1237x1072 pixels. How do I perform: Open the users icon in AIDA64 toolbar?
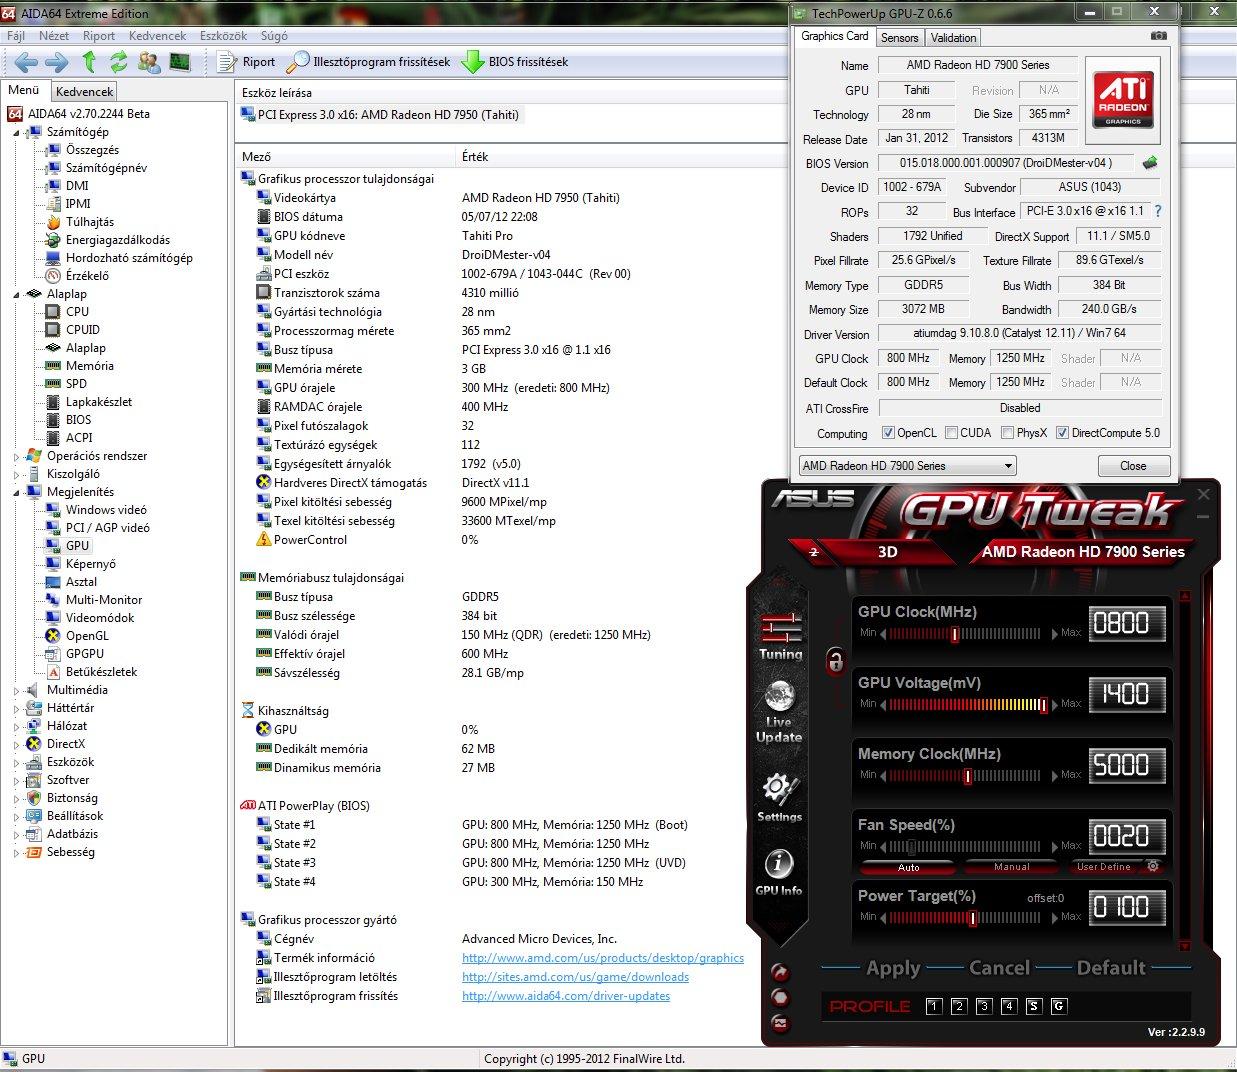149,62
